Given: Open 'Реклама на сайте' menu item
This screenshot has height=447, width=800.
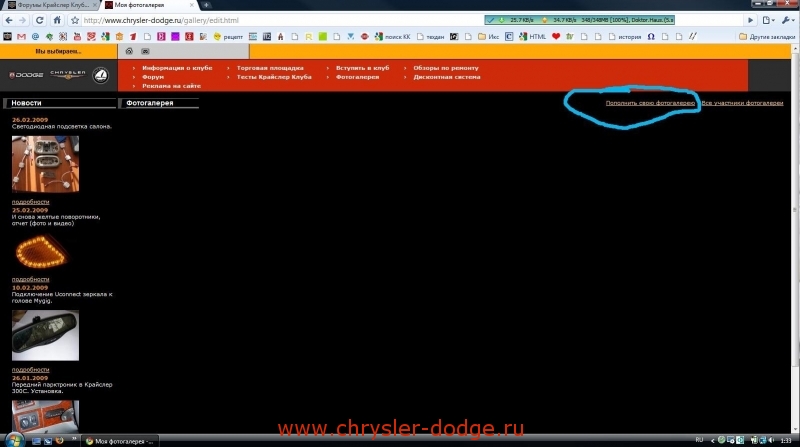Looking at the screenshot, I should click(171, 86).
